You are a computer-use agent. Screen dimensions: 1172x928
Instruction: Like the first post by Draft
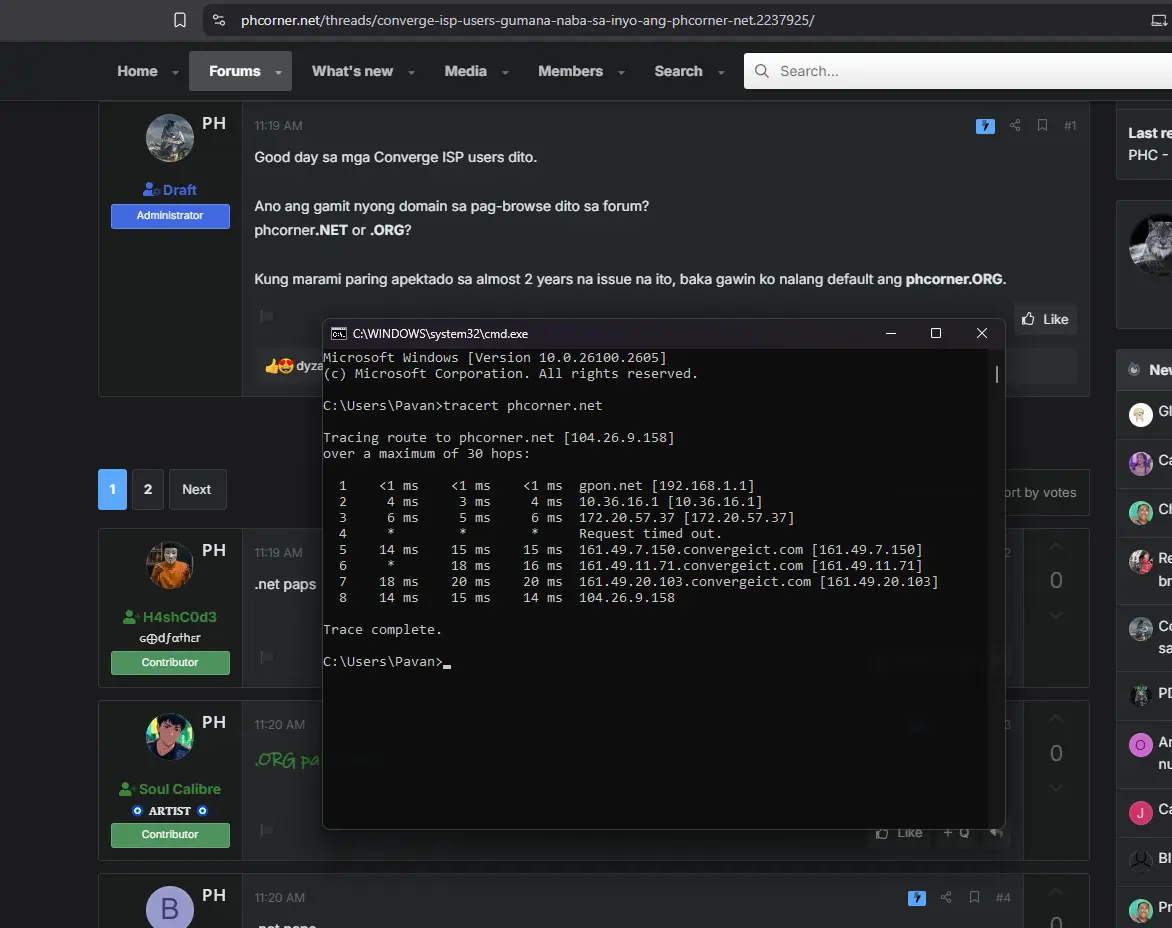click(1045, 319)
